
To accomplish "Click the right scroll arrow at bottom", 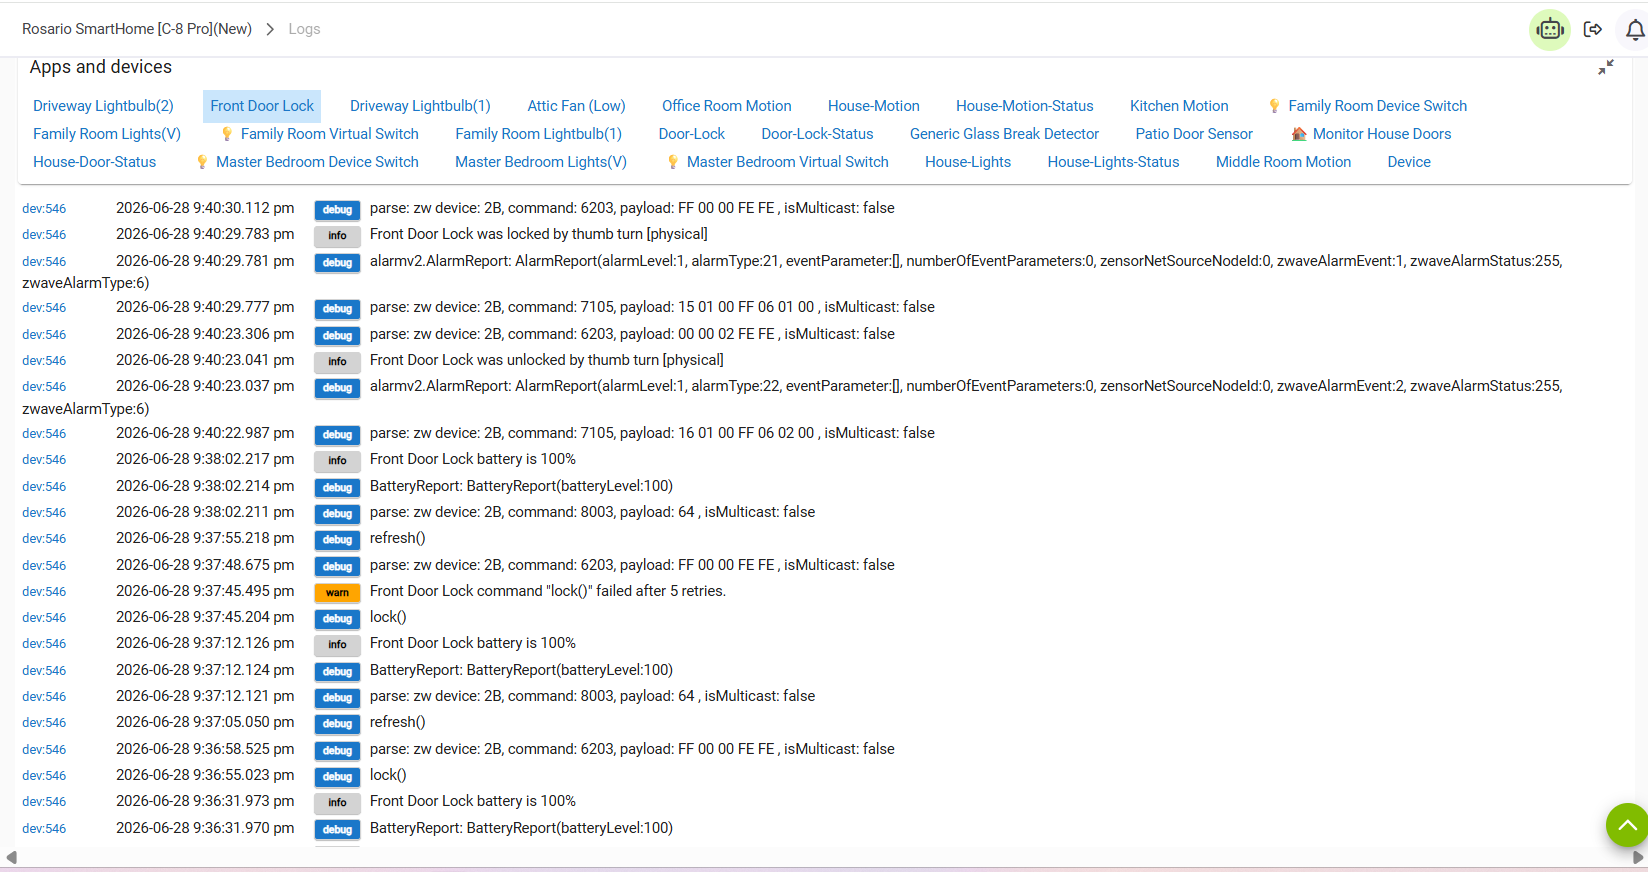I will point(1638,857).
